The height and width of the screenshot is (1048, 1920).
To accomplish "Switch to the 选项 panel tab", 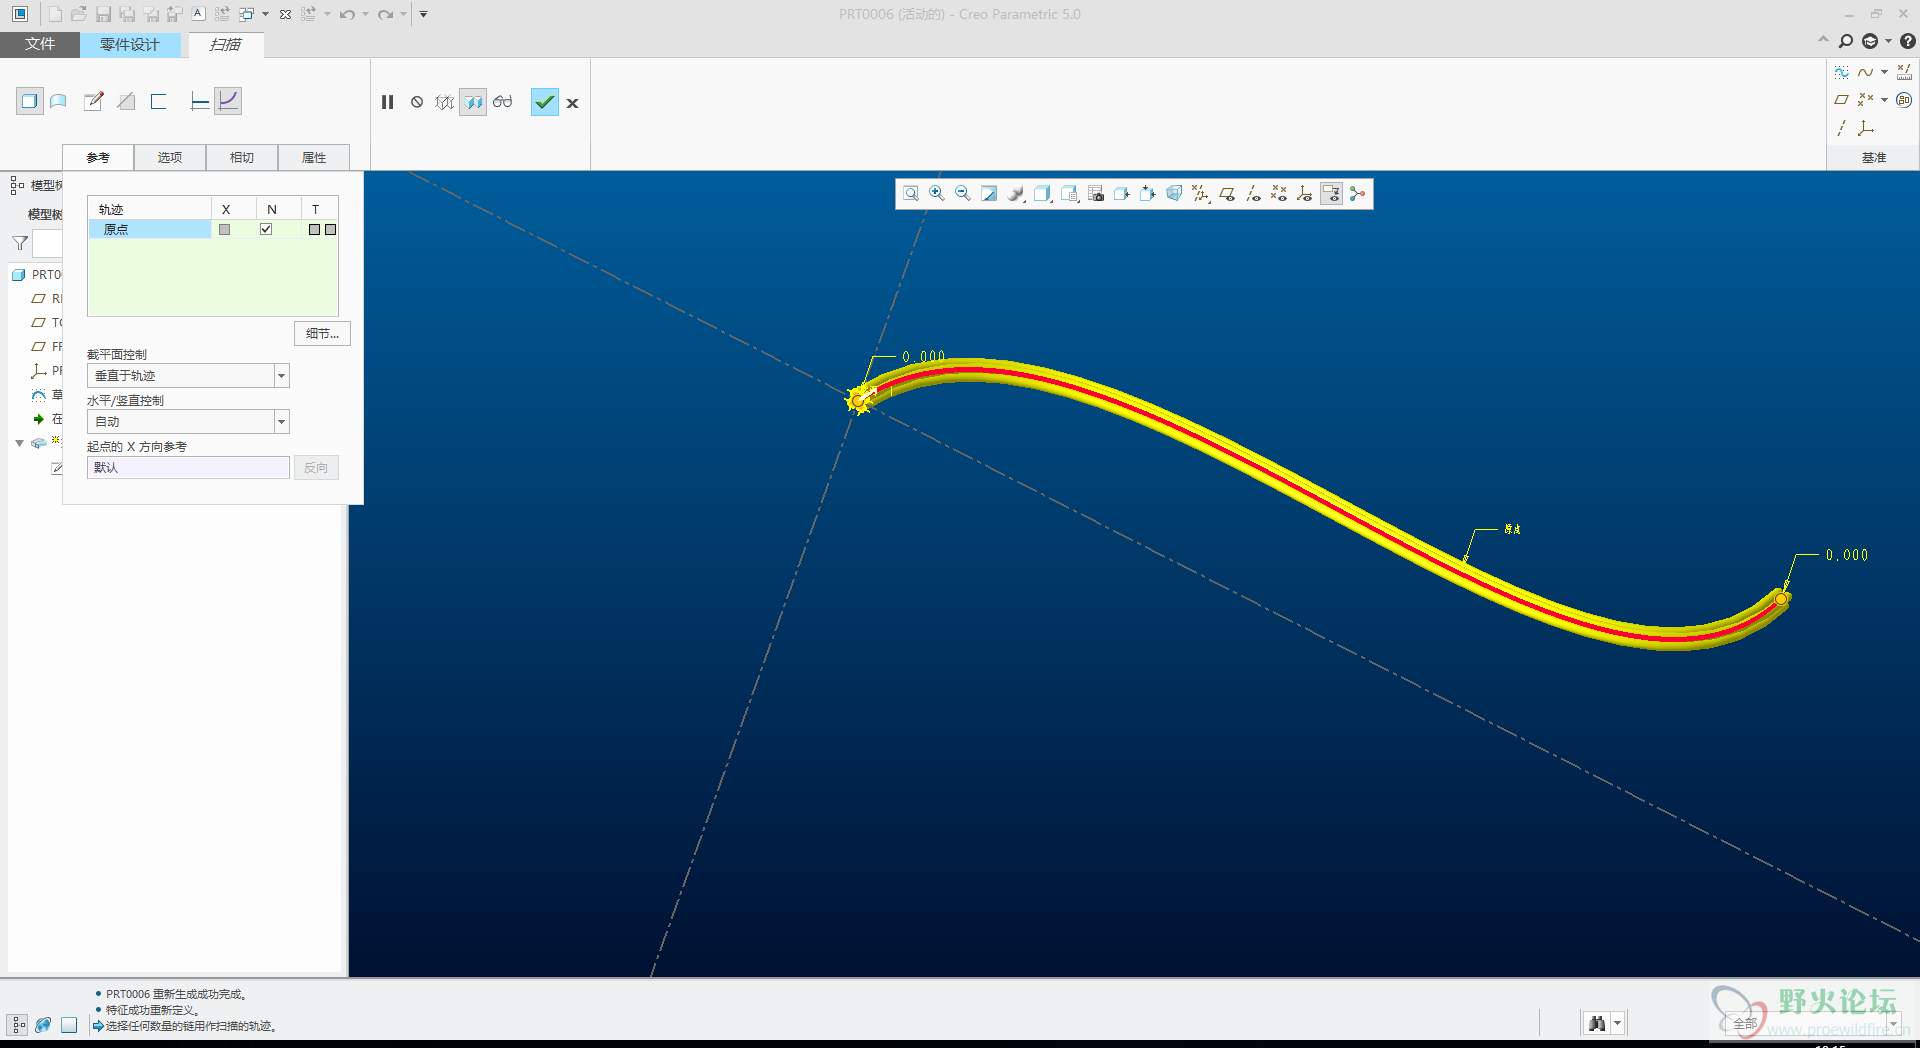I will (170, 158).
